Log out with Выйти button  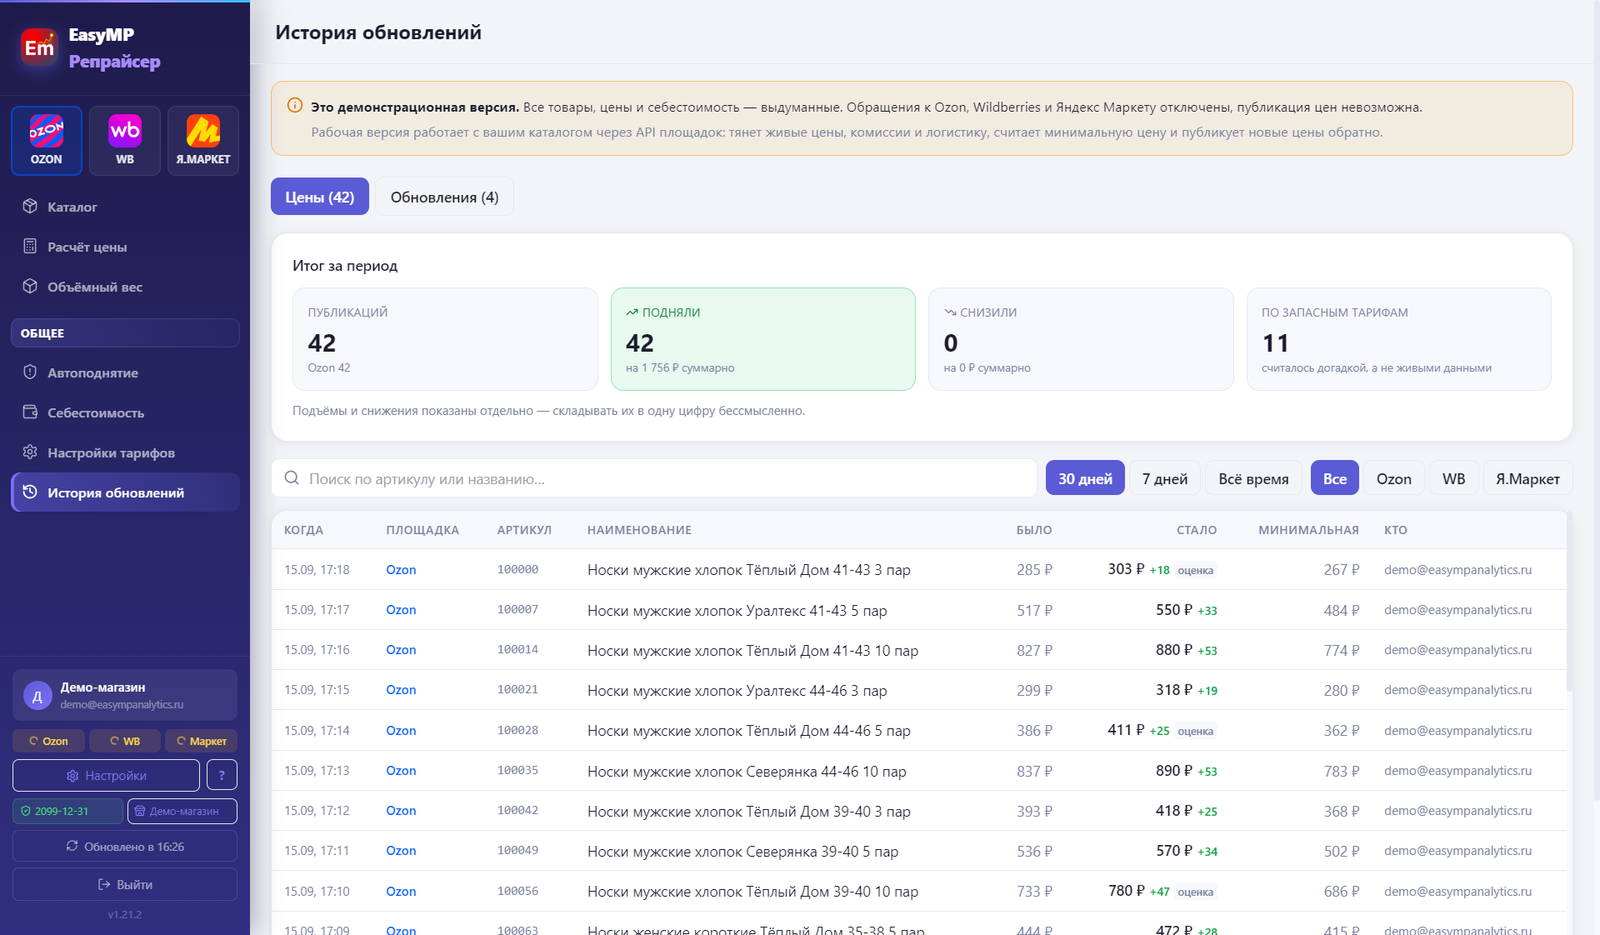[x=125, y=884]
